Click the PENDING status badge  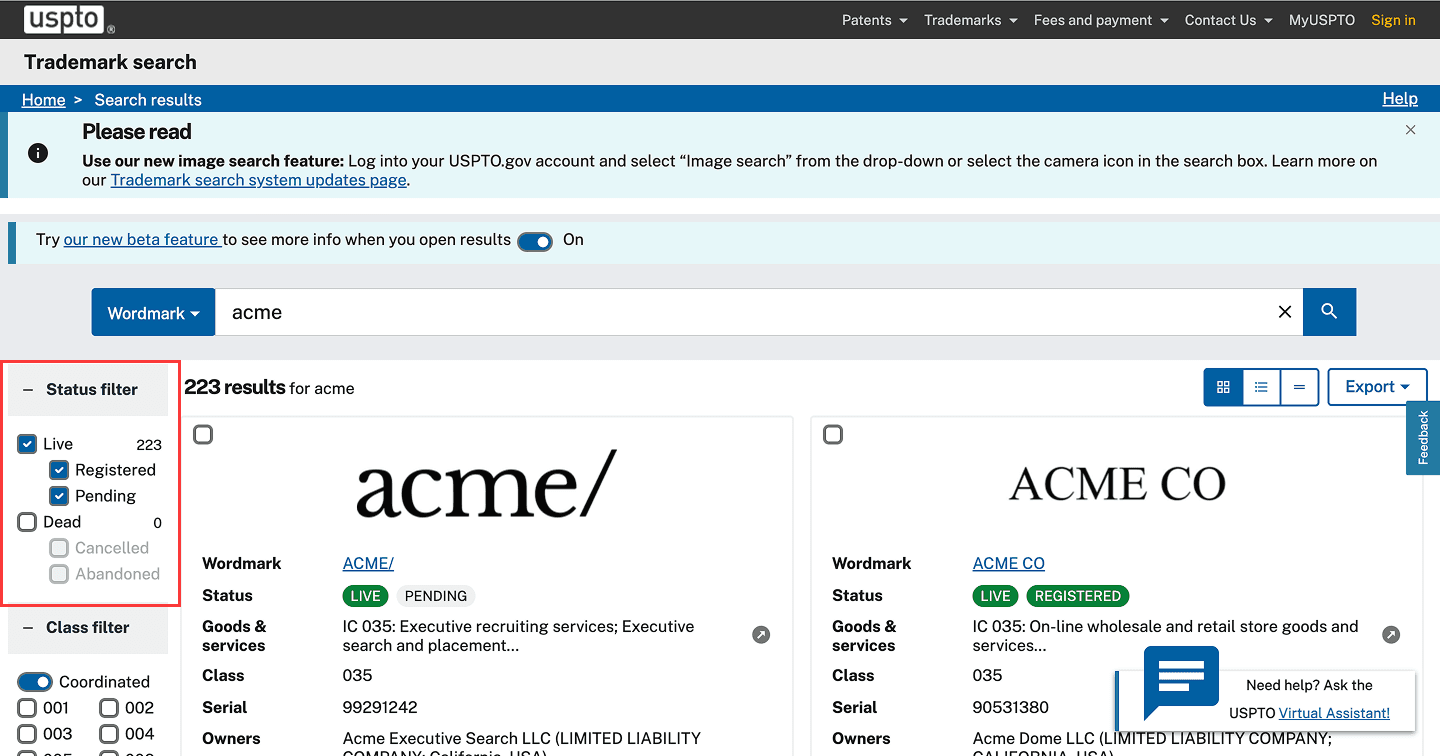[x=436, y=596]
